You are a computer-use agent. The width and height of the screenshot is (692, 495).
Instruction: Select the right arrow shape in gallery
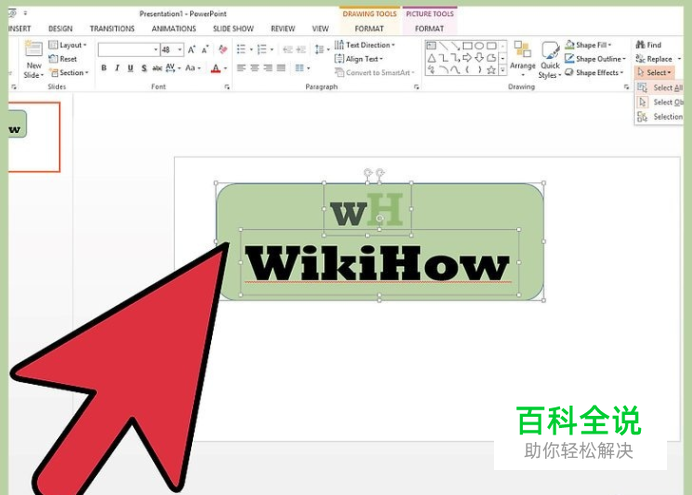coord(467,58)
